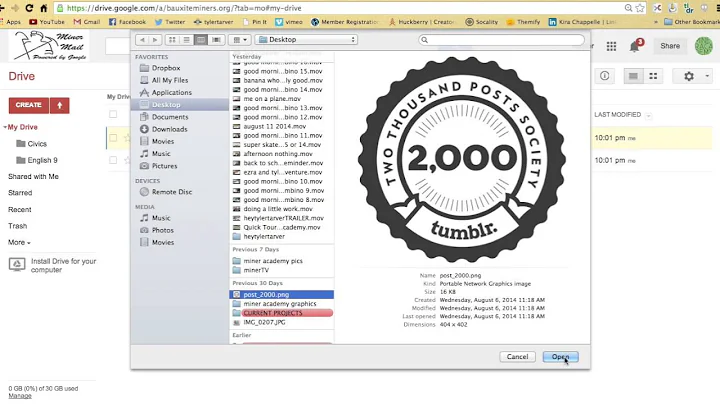Open the item arrangement dropdown

coord(240,40)
